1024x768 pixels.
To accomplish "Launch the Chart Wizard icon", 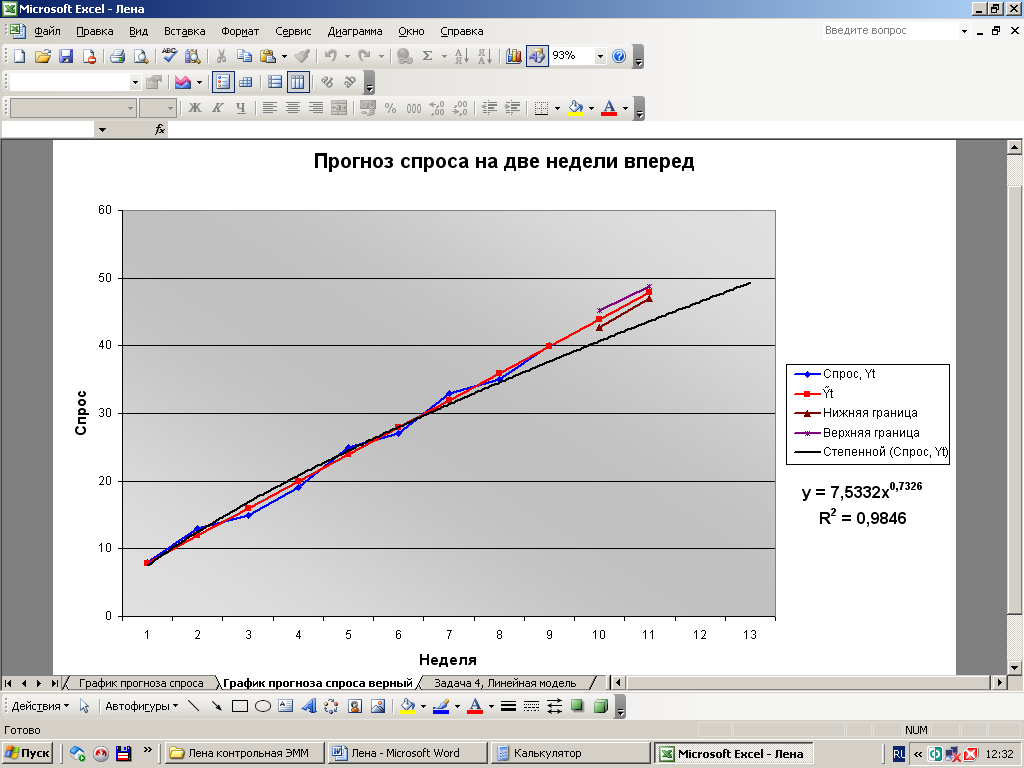I will pyautogui.click(x=514, y=56).
